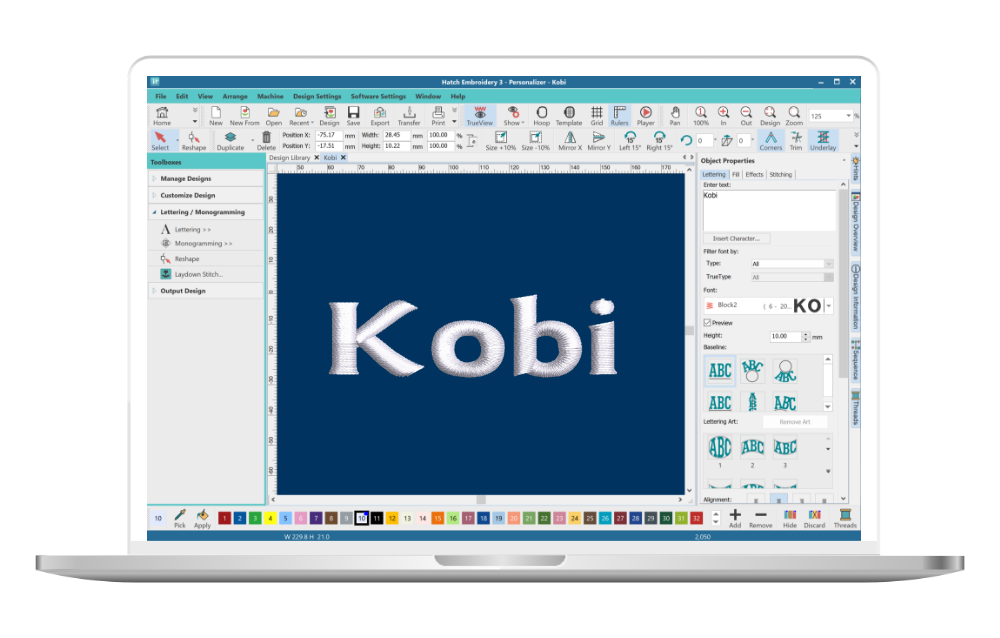The height and width of the screenshot is (638, 1000).
Task: Click Laydown Stitch in the toolbox
Action: click(x=198, y=273)
